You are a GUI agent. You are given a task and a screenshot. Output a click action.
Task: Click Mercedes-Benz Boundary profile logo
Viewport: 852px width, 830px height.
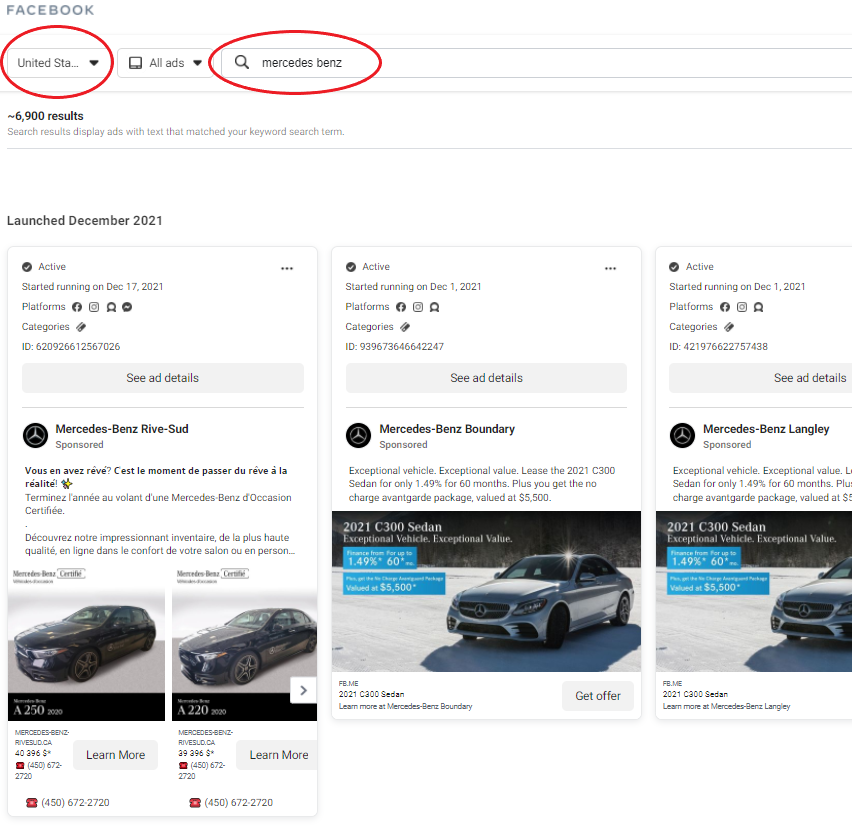(x=359, y=436)
